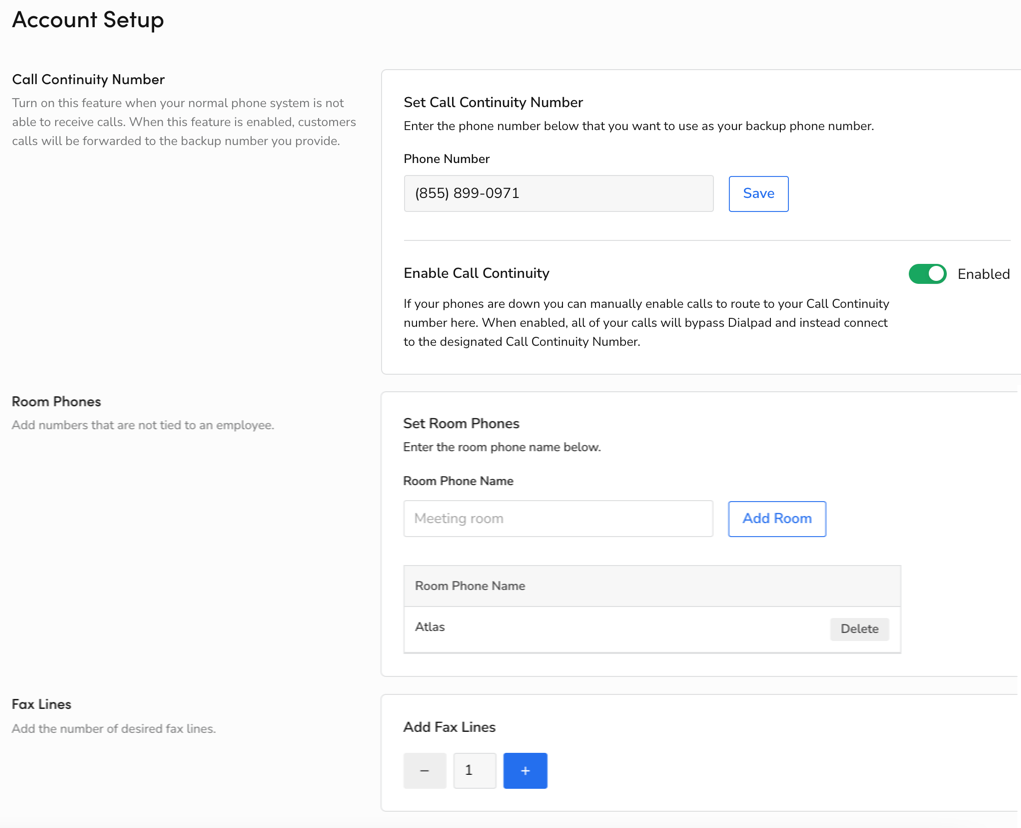
Task: Click the Add Fax Lines card title
Action: pyautogui.click(x=449, y=727)
